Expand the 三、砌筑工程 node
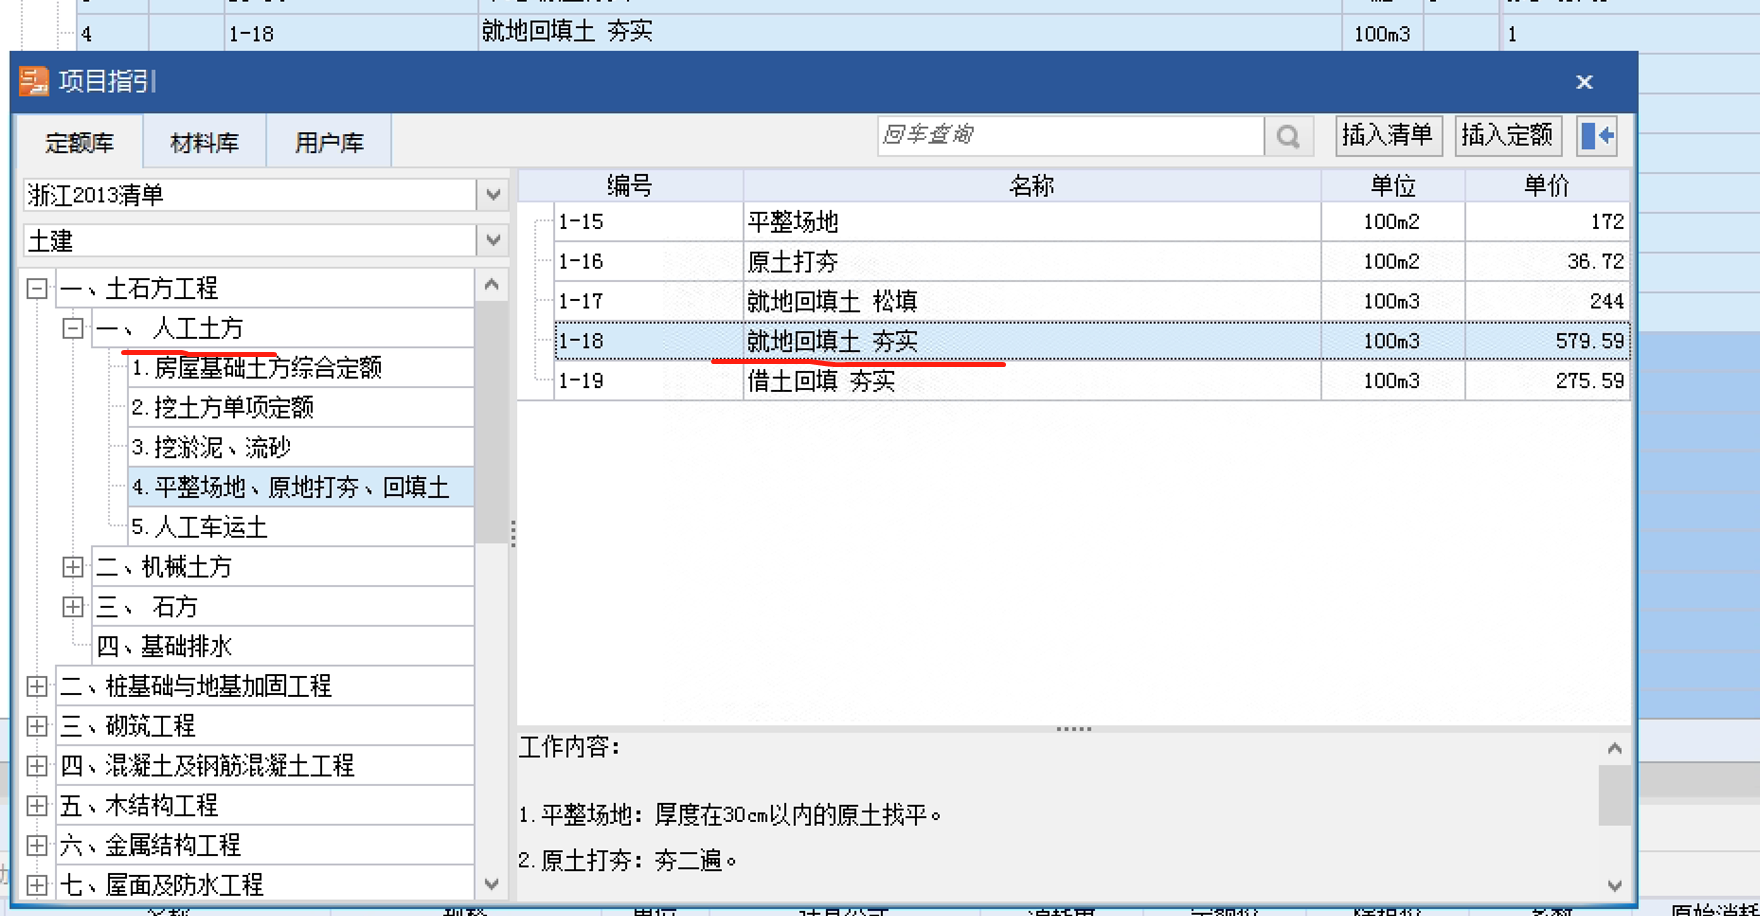This screenshot has height=916, width=1760. pos(37,726)
